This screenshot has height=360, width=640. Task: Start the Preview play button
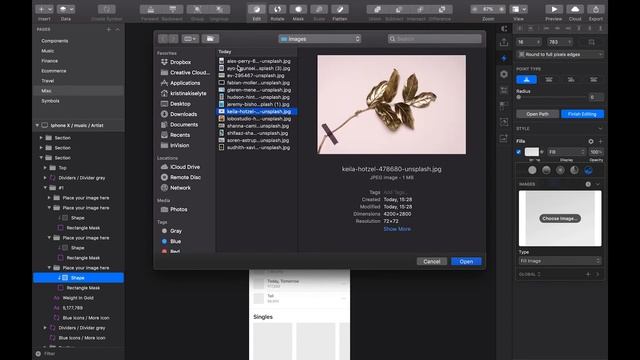click(x=554, y=9)
